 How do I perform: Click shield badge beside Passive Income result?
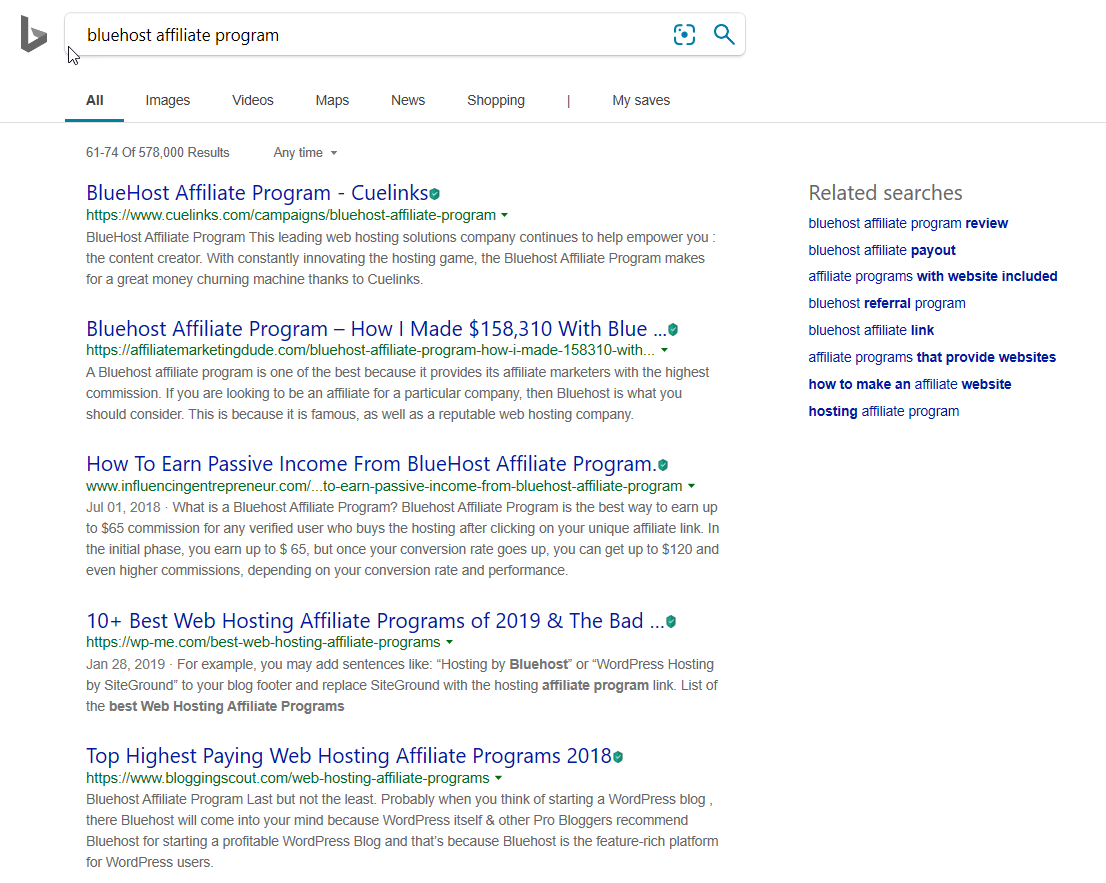pyautogui.click(x=662, y=465)
